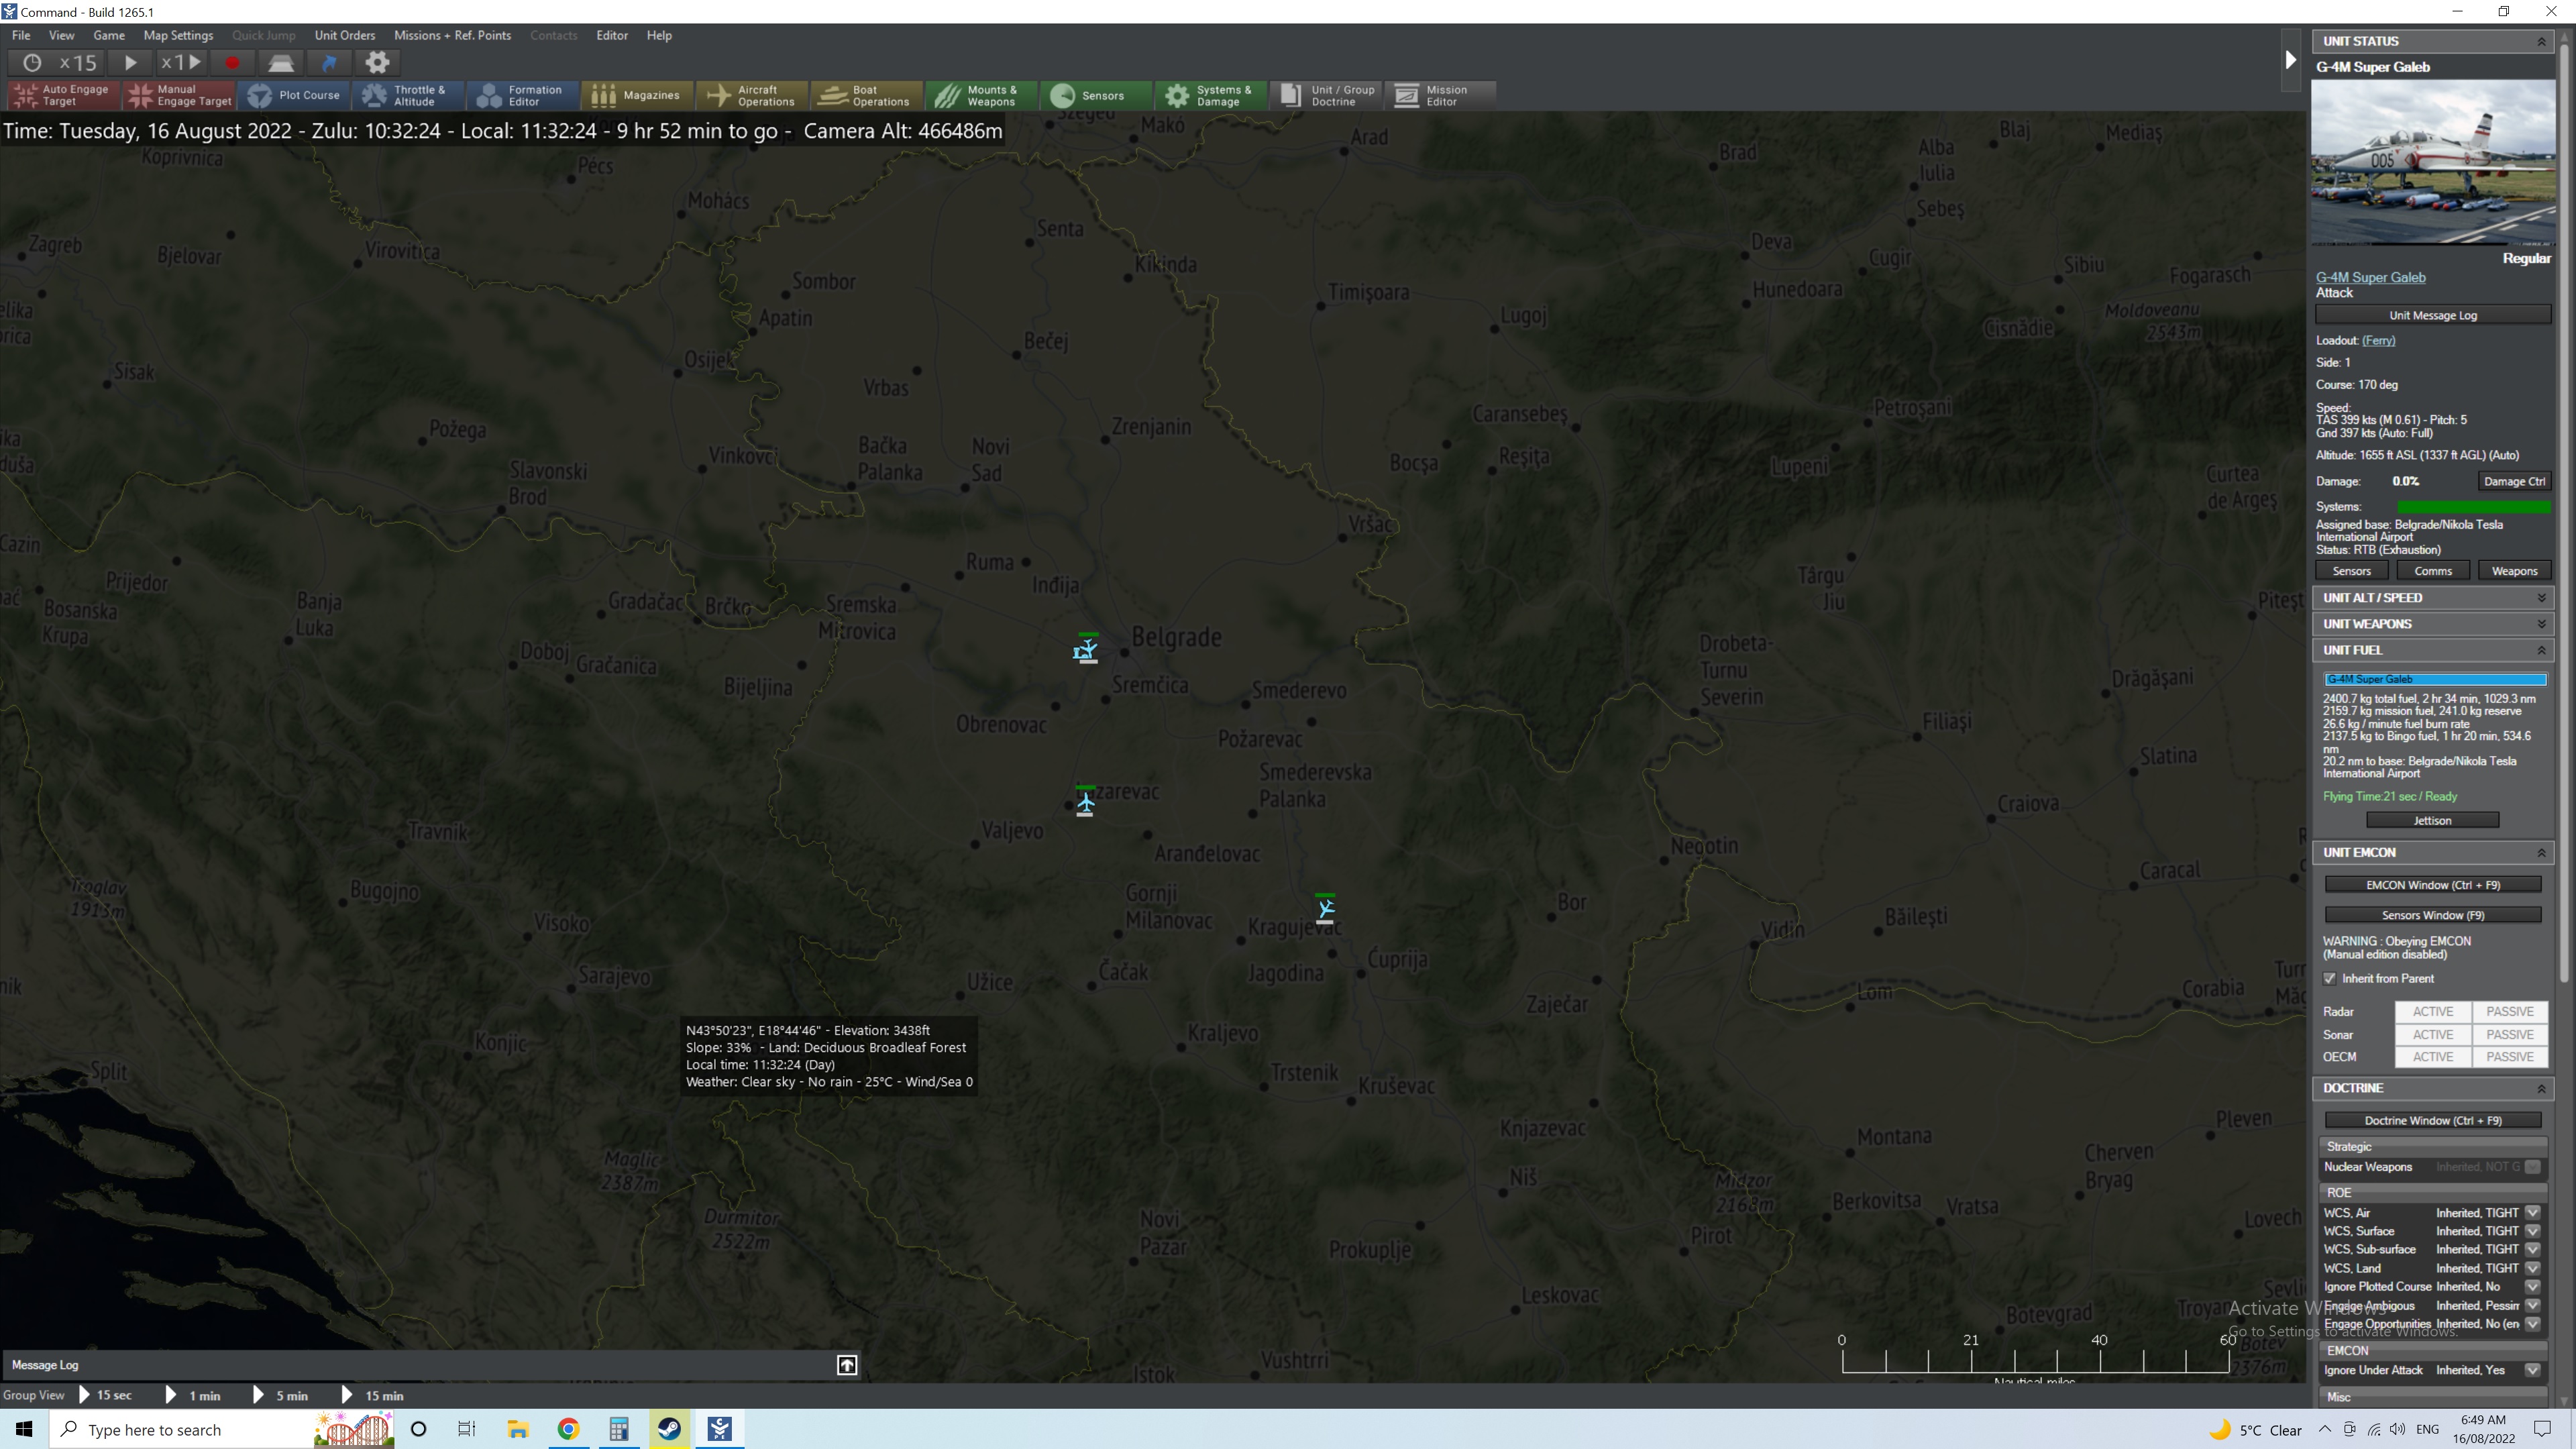Open the Editor menu
Screen dimensions: 2576x1449
tap(612, 35)
